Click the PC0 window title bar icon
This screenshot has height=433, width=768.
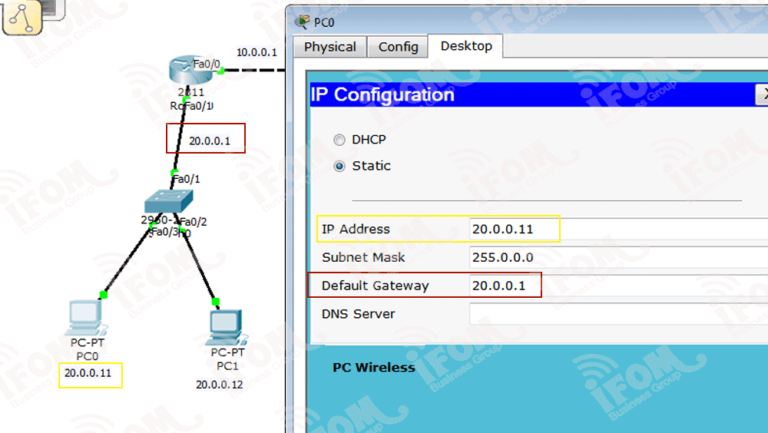tap(301, 21)
